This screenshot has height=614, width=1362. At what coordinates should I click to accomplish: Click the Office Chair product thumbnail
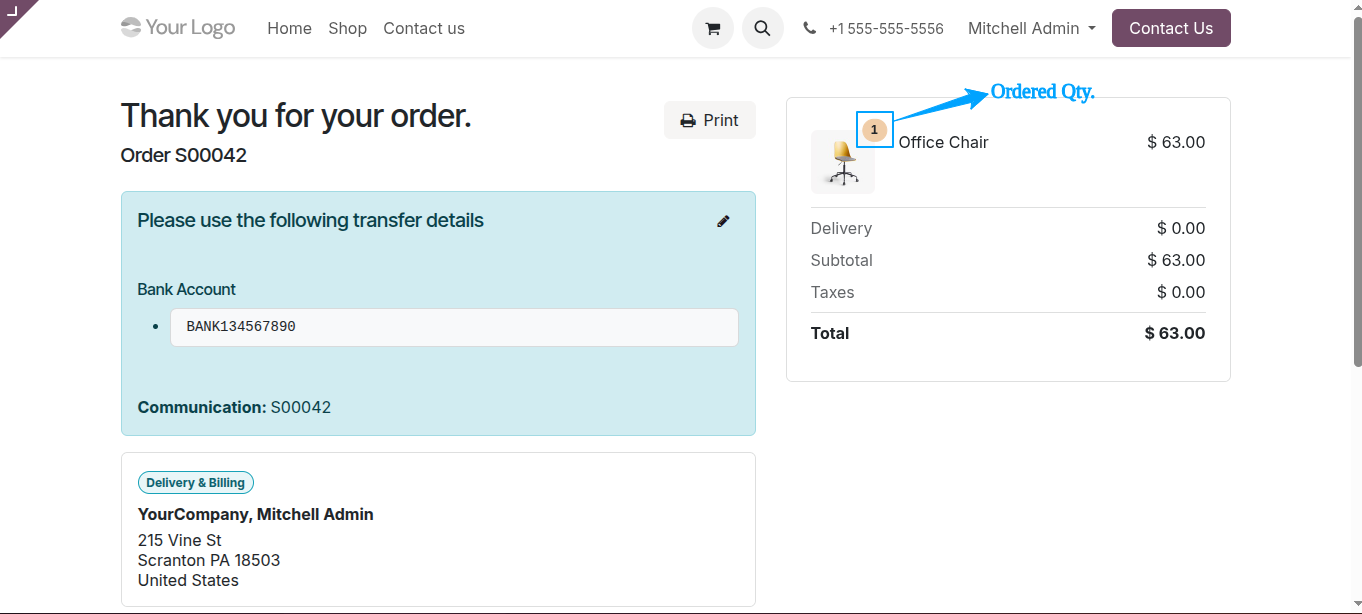[x=843, y=162]
